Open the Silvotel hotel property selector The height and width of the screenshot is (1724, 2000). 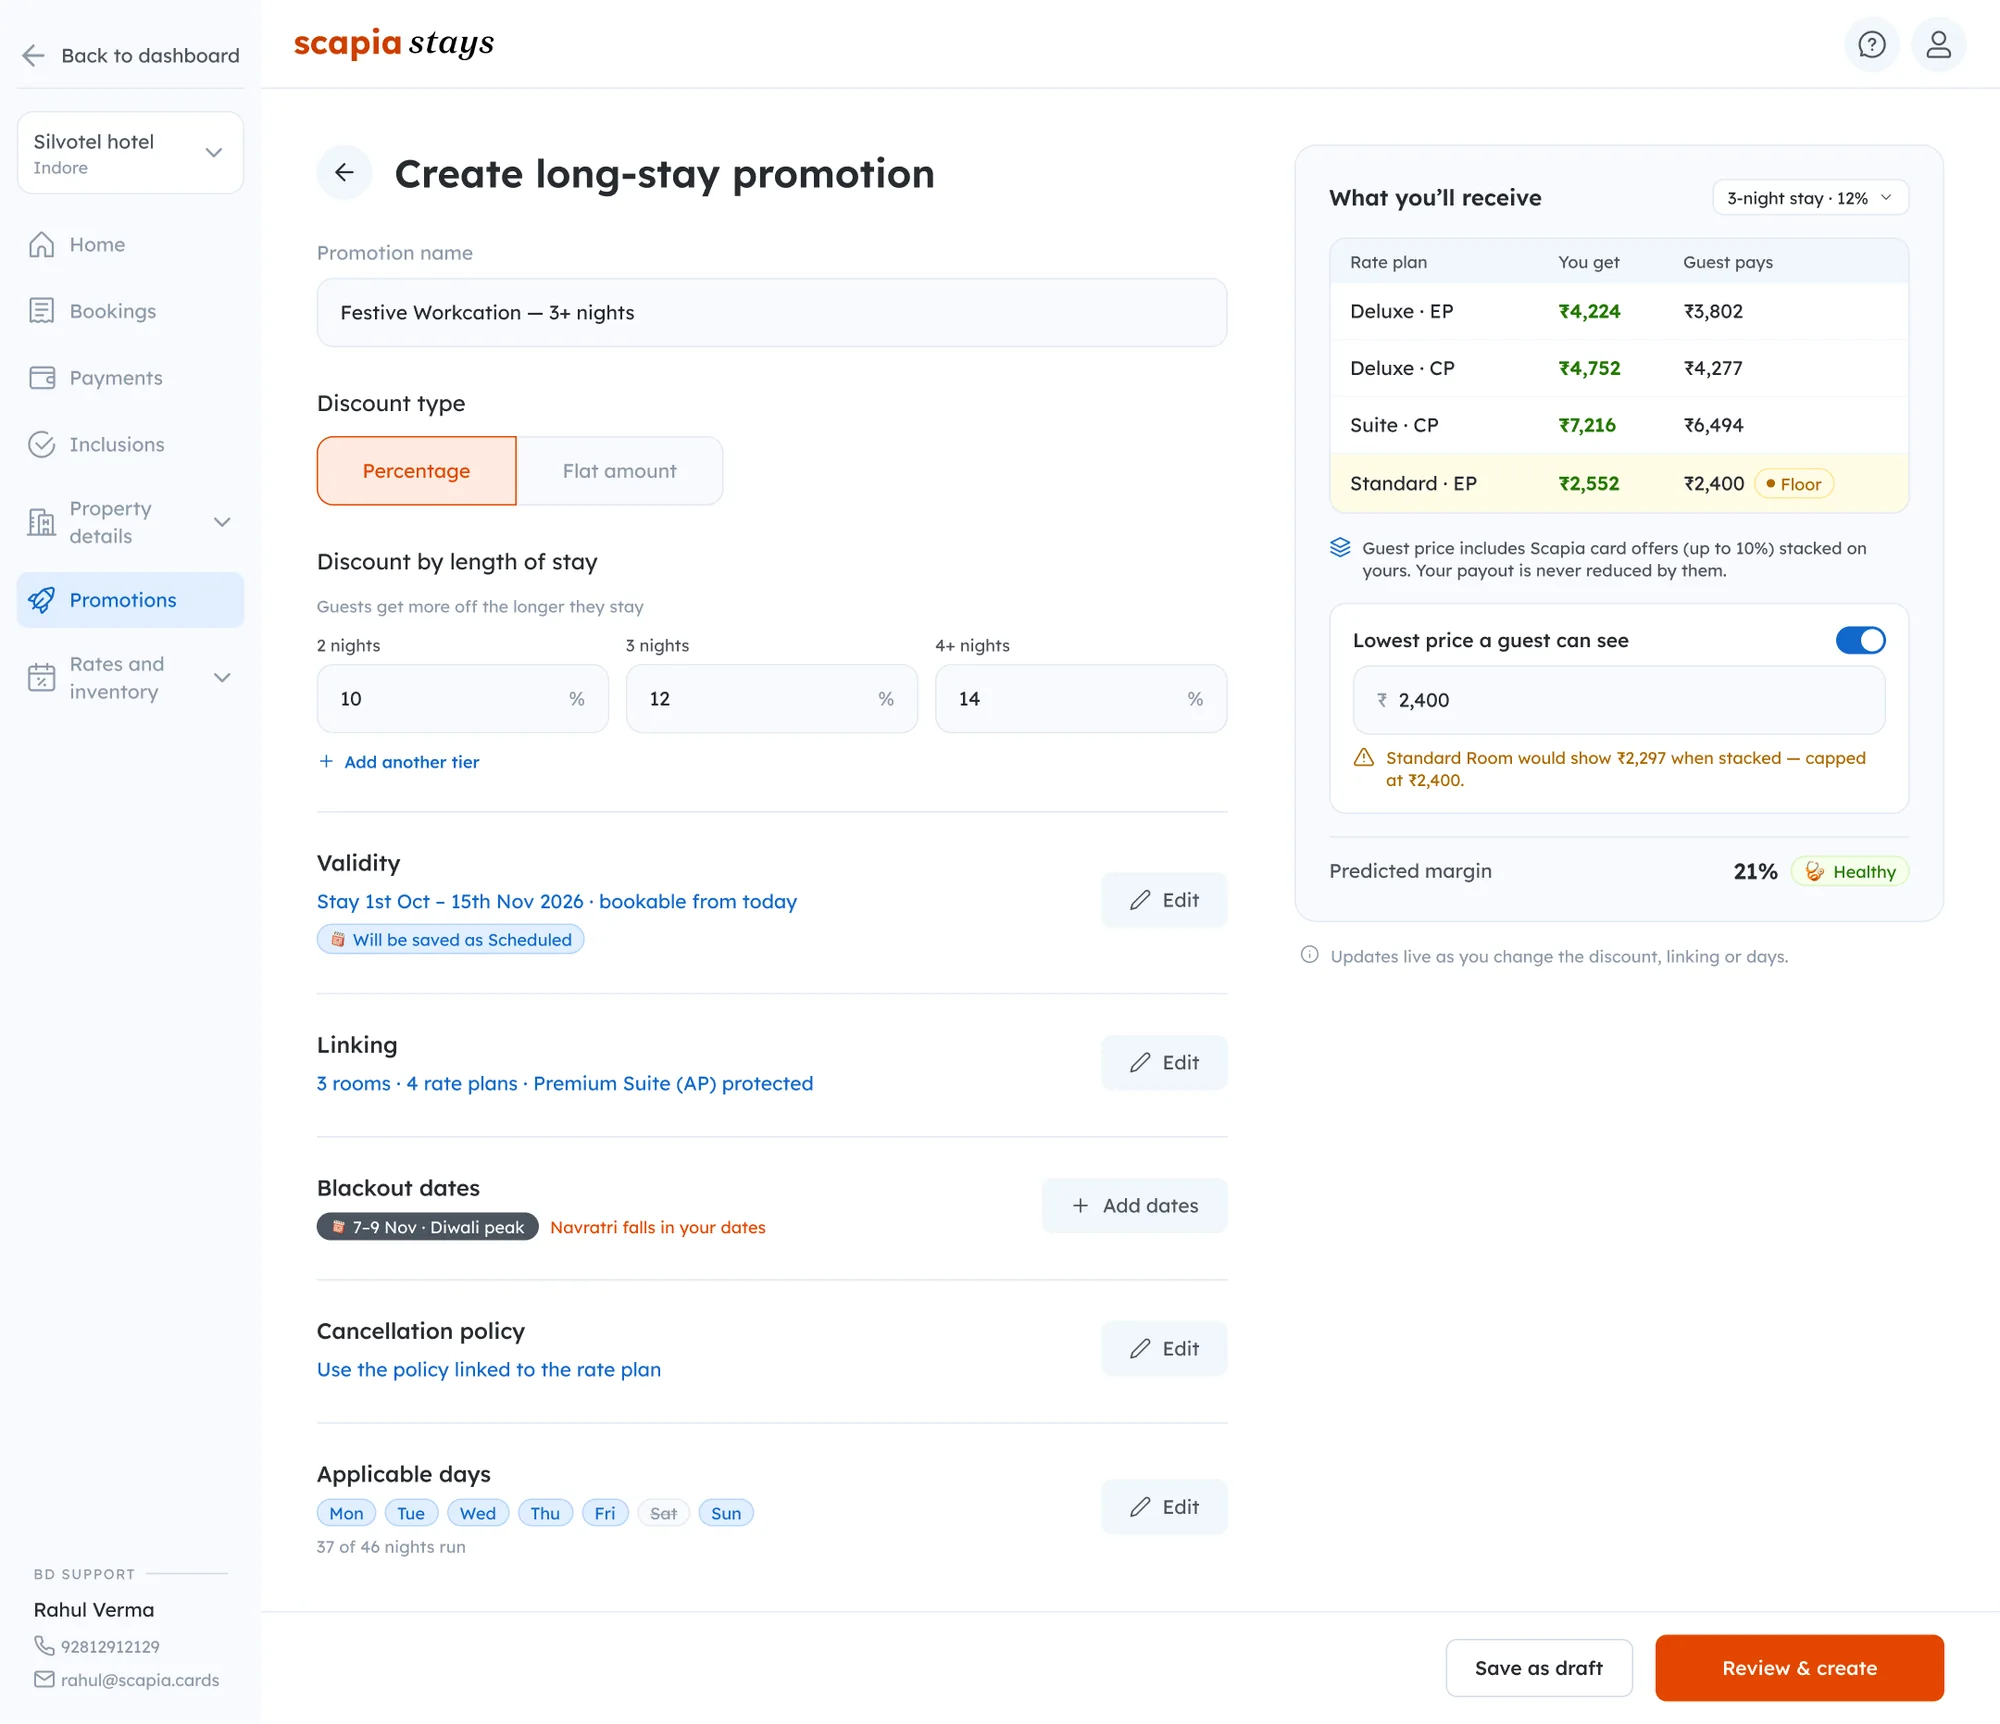click(x=130, y=153)
